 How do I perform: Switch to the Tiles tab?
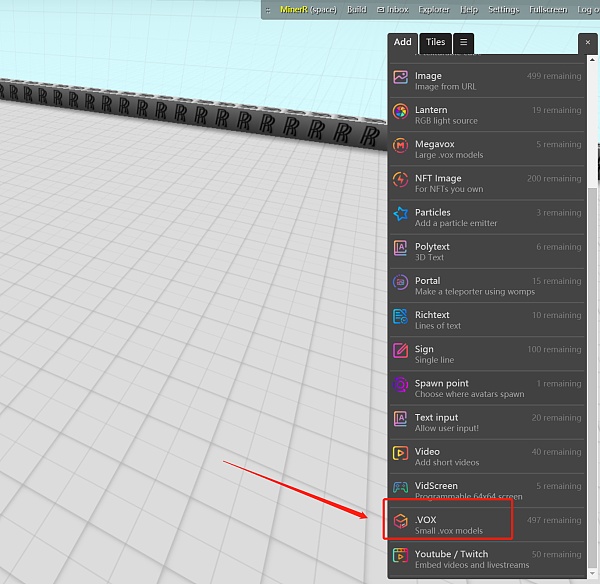tap(435, 42)
